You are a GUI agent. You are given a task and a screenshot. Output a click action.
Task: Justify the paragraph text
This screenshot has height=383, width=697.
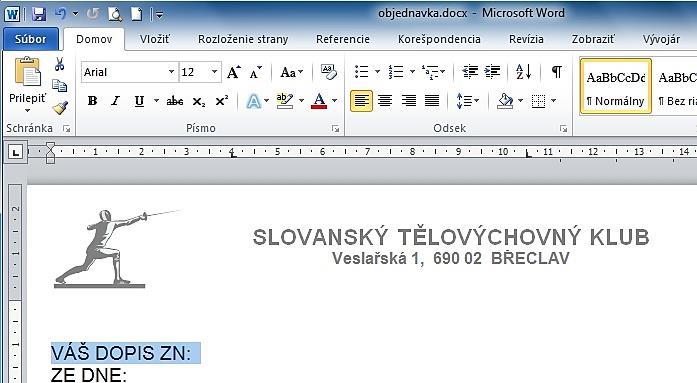coord(432,101)
